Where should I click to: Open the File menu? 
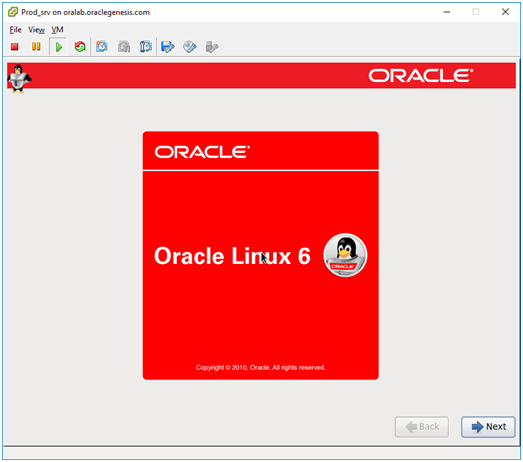[15, 30]
